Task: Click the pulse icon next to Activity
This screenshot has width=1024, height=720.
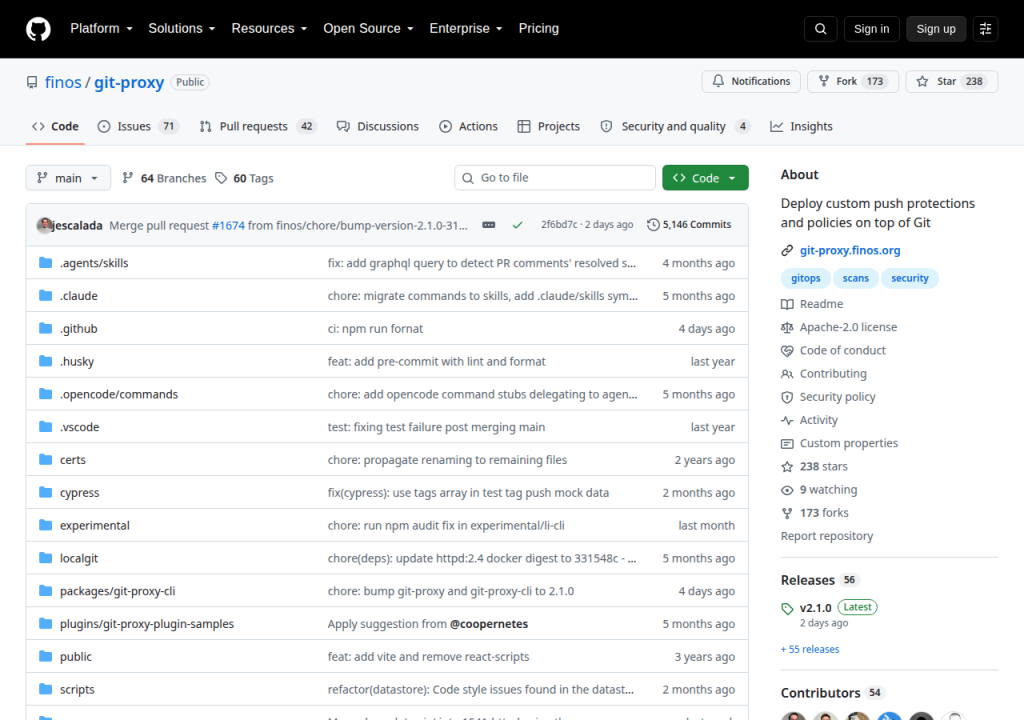Action: point(787,420)
